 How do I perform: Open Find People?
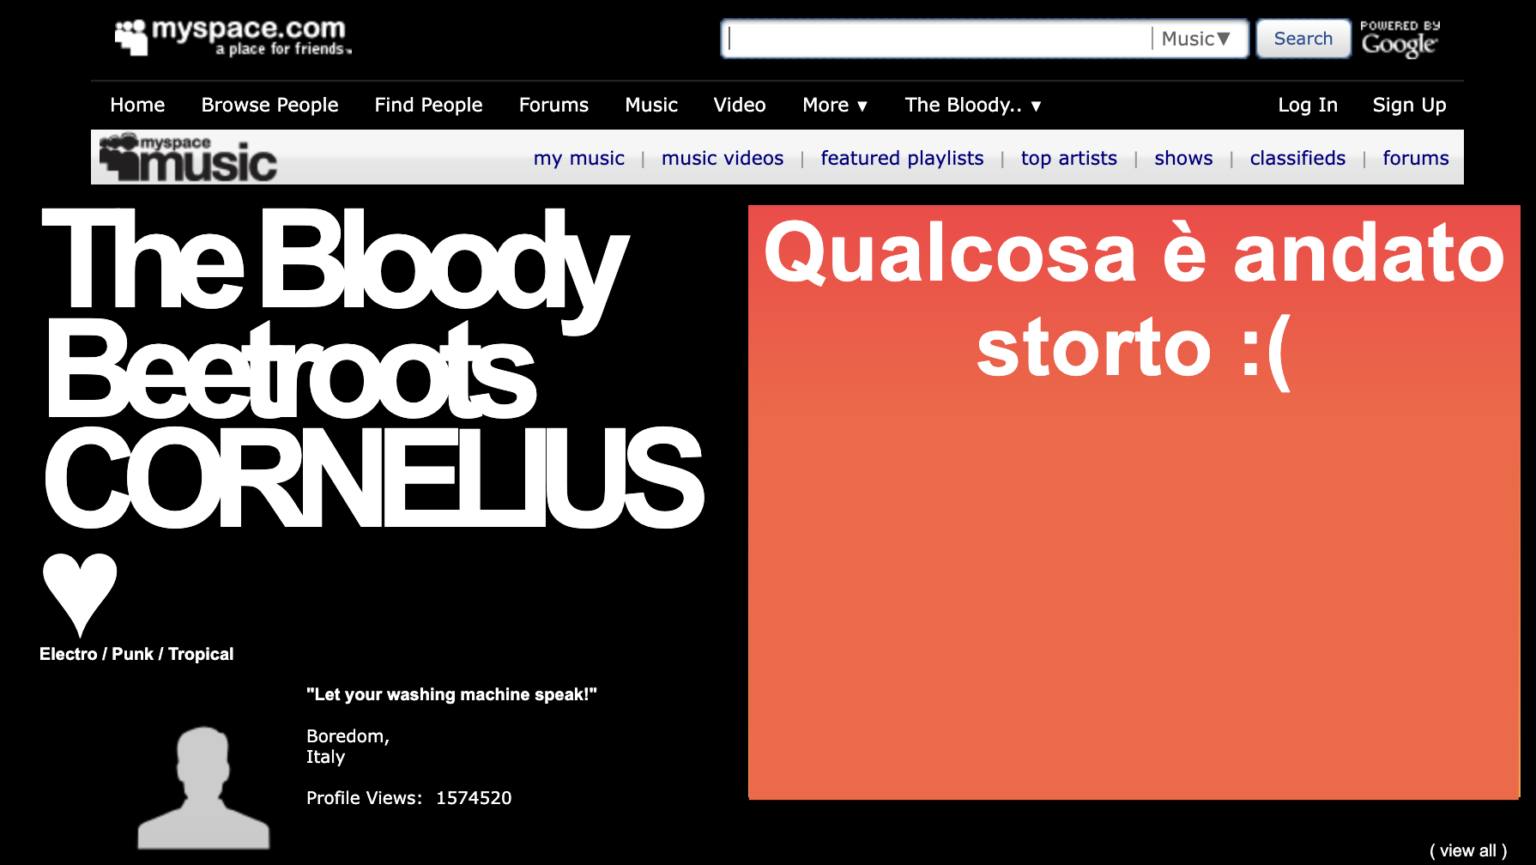(x=428, y=105)
